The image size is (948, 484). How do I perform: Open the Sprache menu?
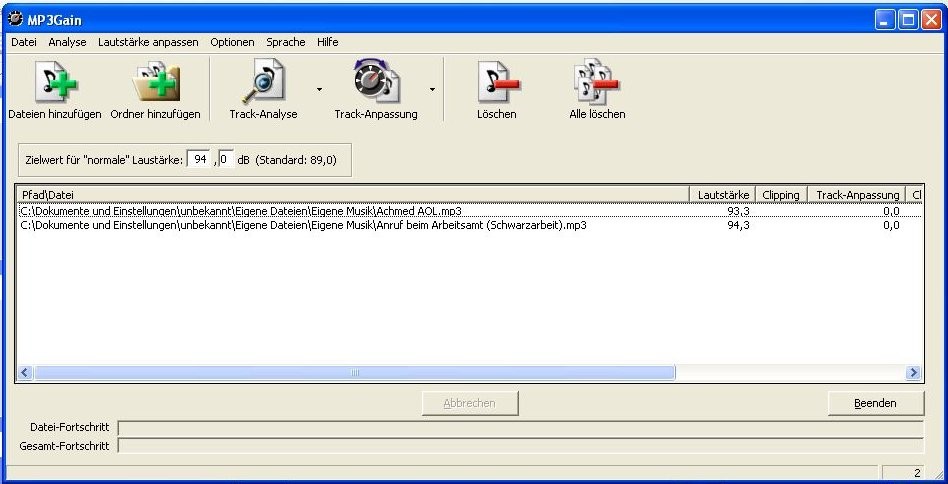[285, 42]
